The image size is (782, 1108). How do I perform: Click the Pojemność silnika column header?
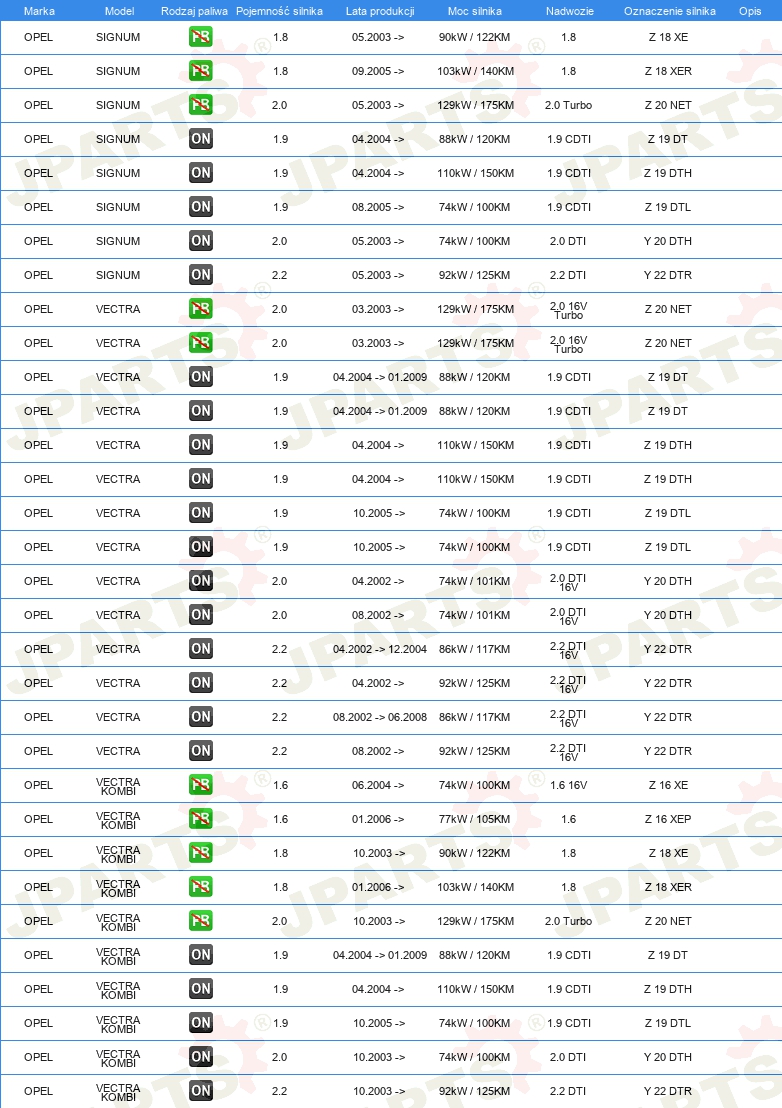pyautogui.click(x=279, y=11)
